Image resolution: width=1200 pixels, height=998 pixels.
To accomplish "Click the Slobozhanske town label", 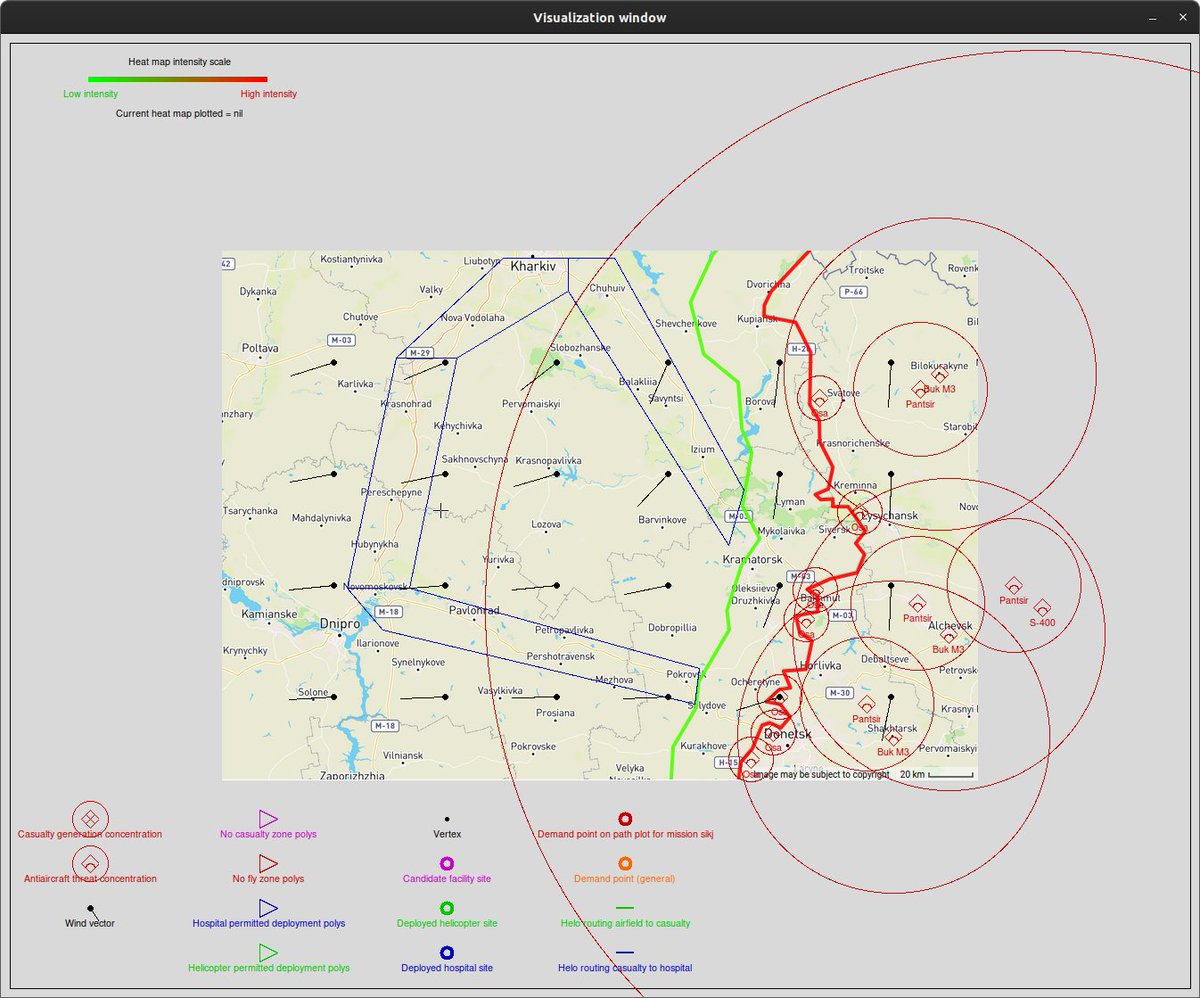I will (581, 347).
